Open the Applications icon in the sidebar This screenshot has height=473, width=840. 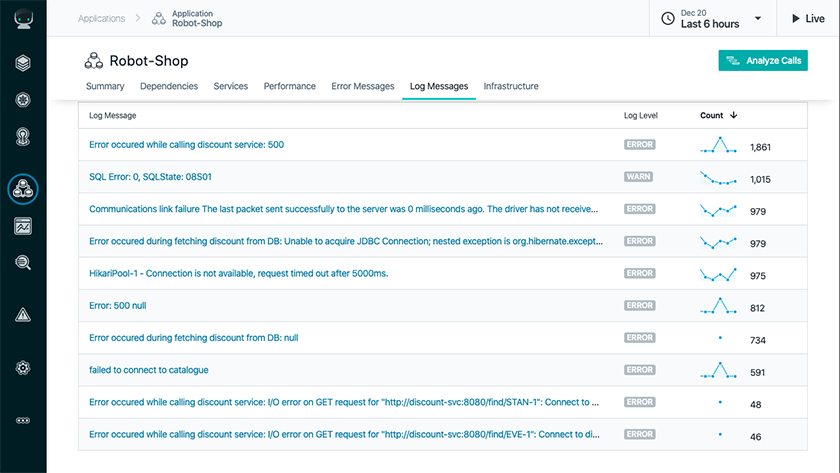pyautogui.click(x=23, y=189)
